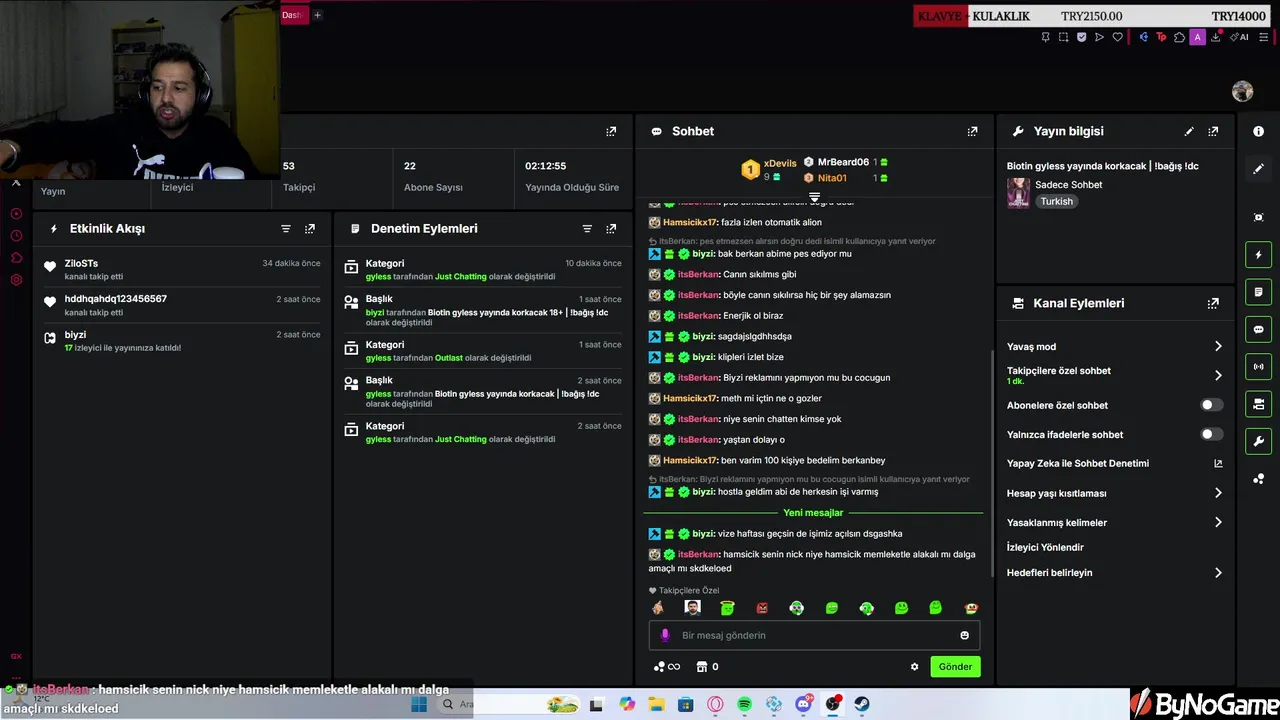Click the Abone Sayısı value 22
The height and width of the screenshot is (720, 1280).
pos(410,166)
